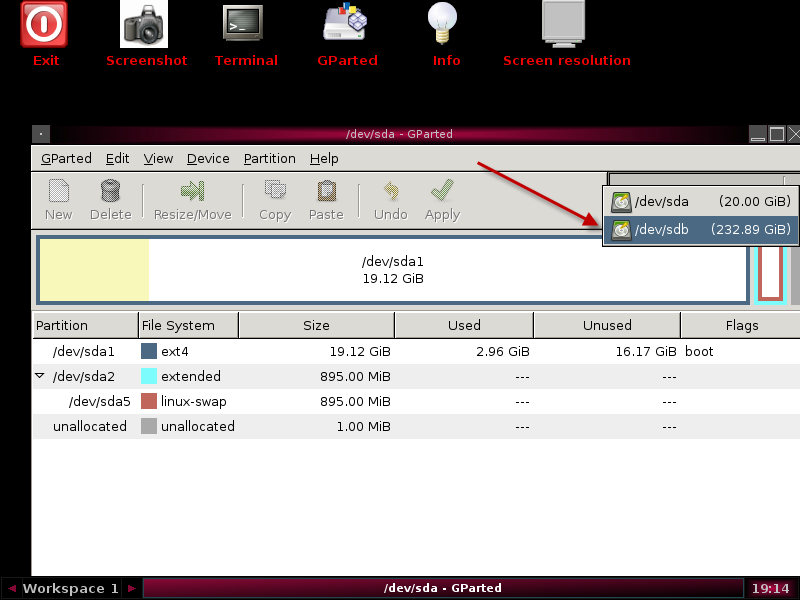
Task: Click the disk icon beside /dev/sdb
Action: point(621,230)
